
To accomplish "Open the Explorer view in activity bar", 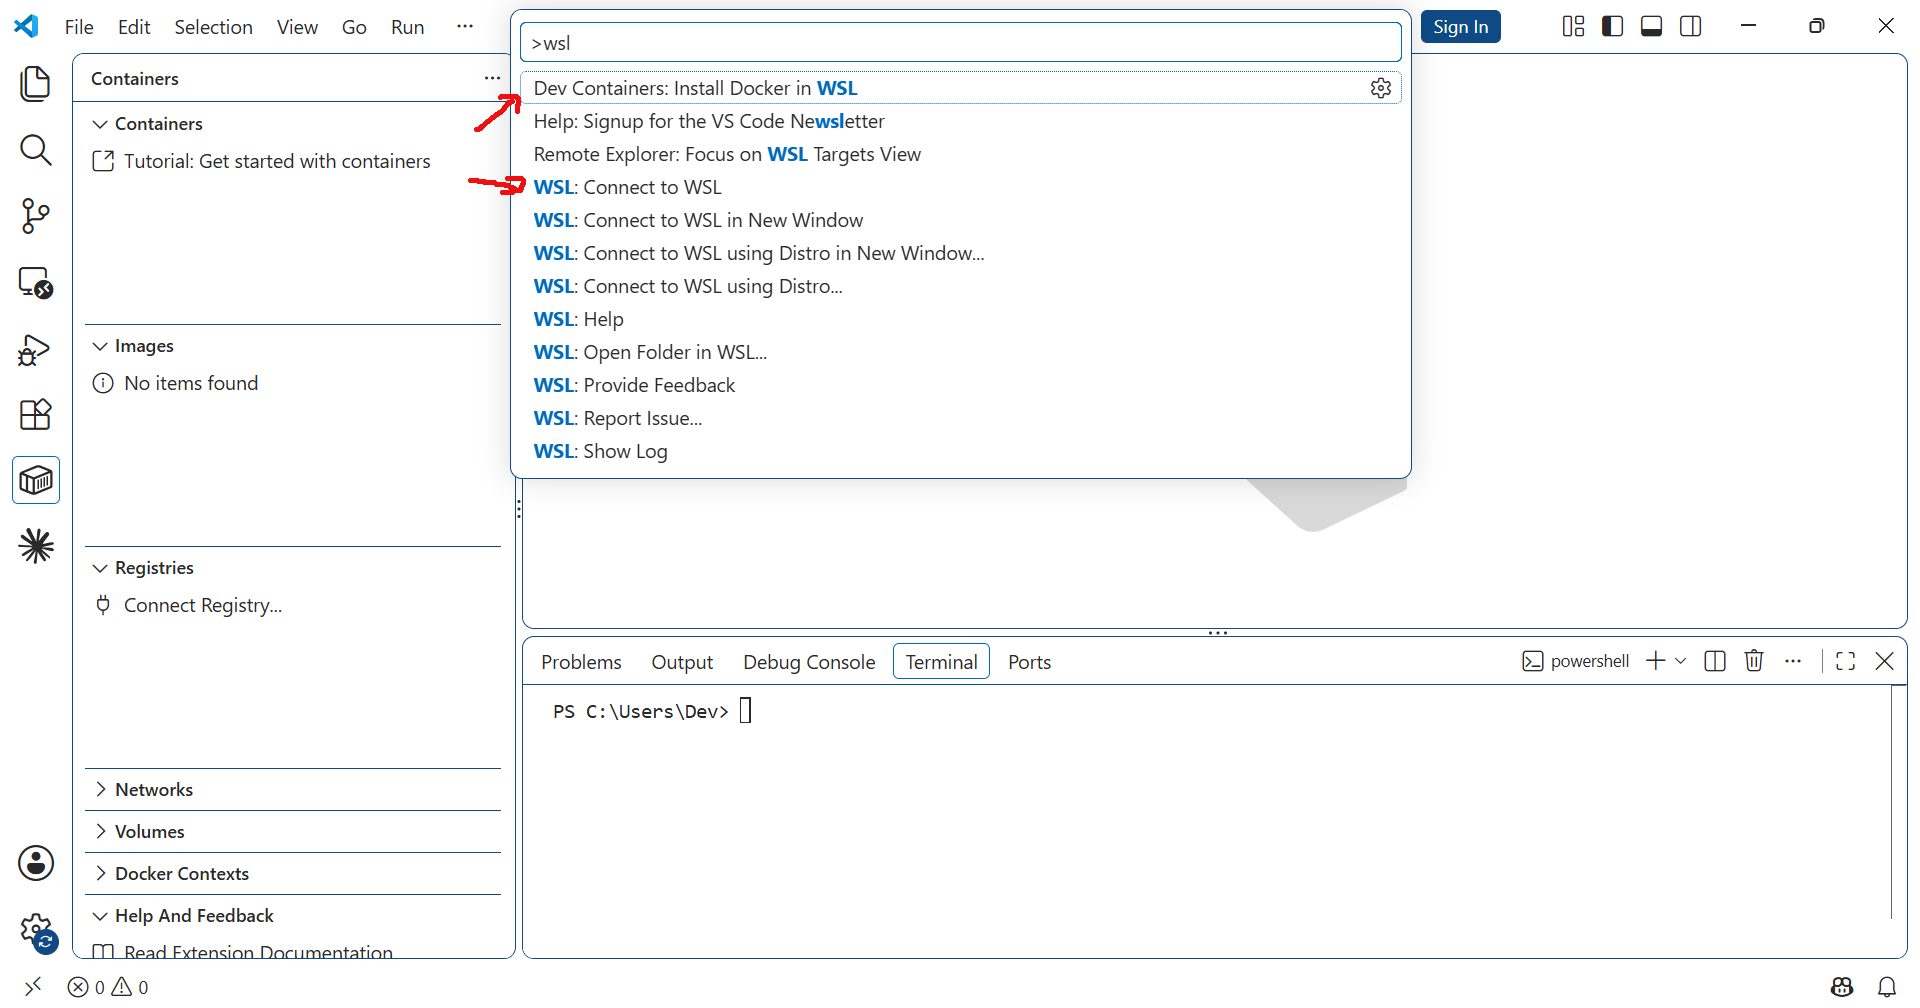I will [x=36, y=84].
